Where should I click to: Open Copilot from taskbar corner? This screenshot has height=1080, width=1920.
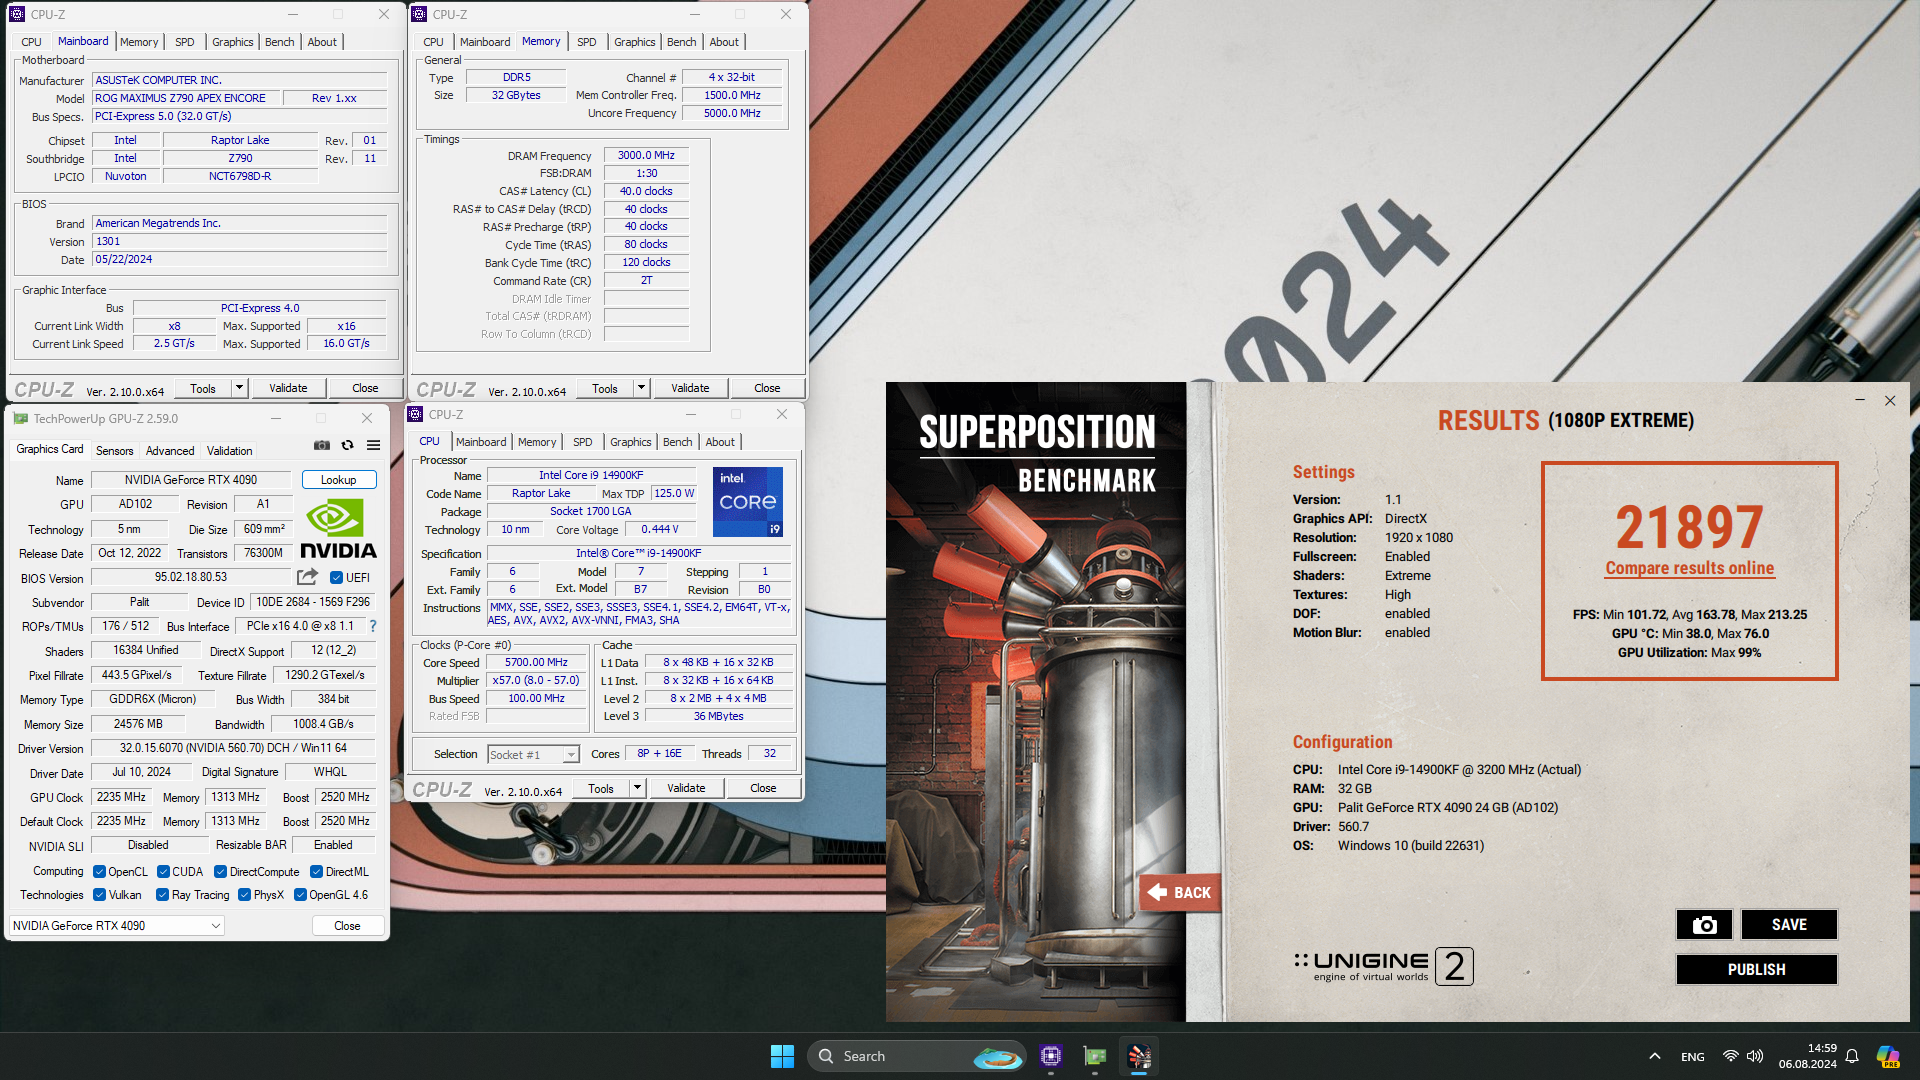click(x=1888, y=1056)
